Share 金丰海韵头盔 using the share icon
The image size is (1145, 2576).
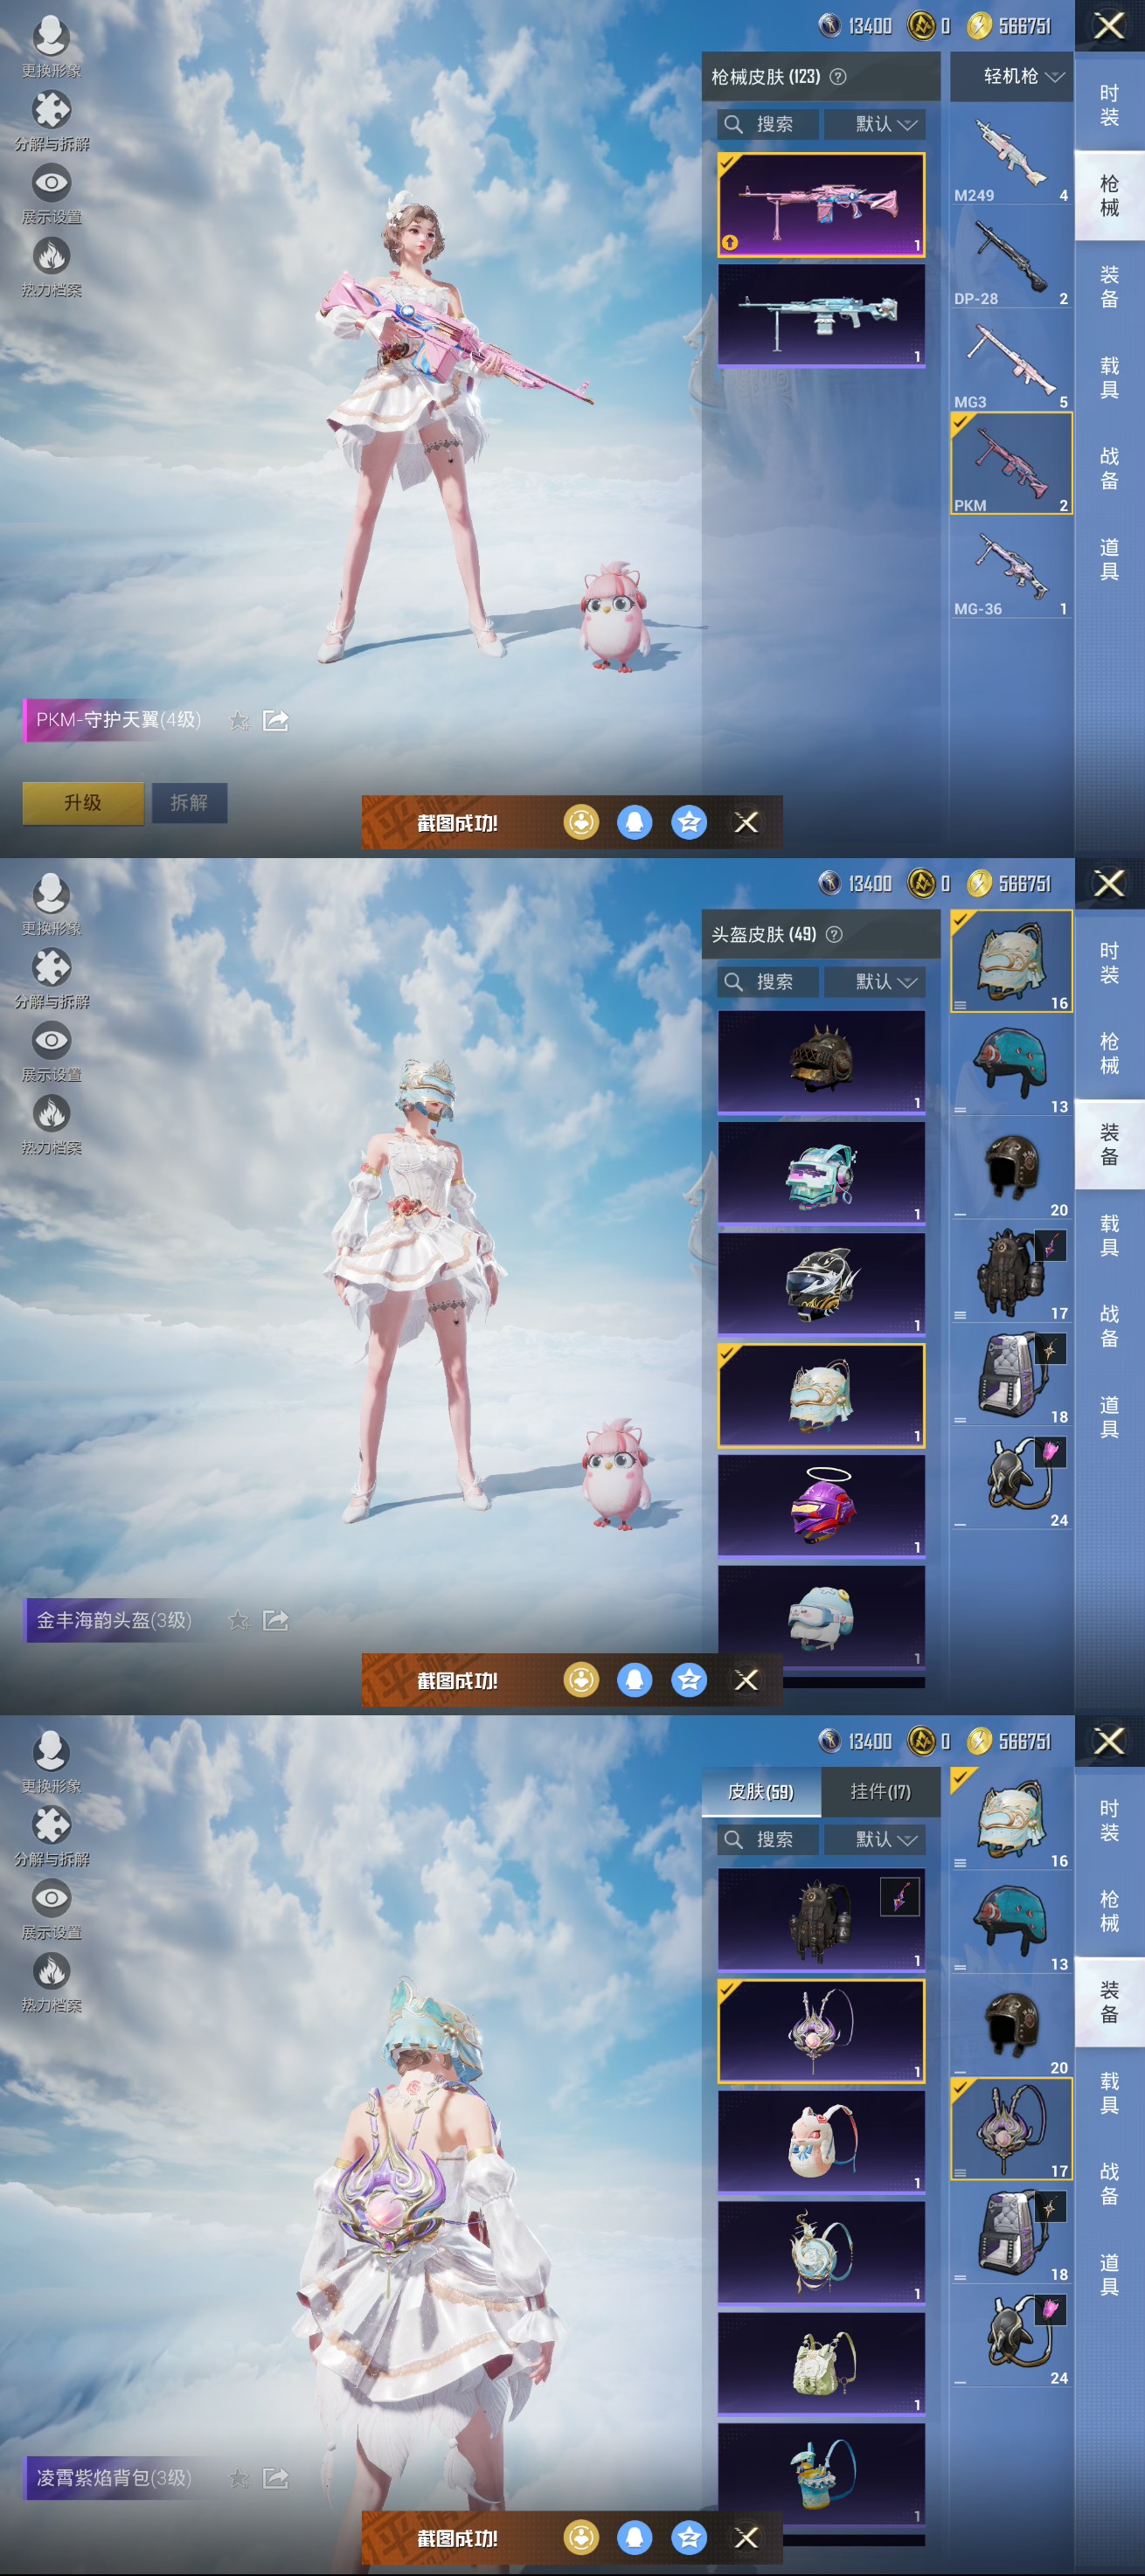275,1620
